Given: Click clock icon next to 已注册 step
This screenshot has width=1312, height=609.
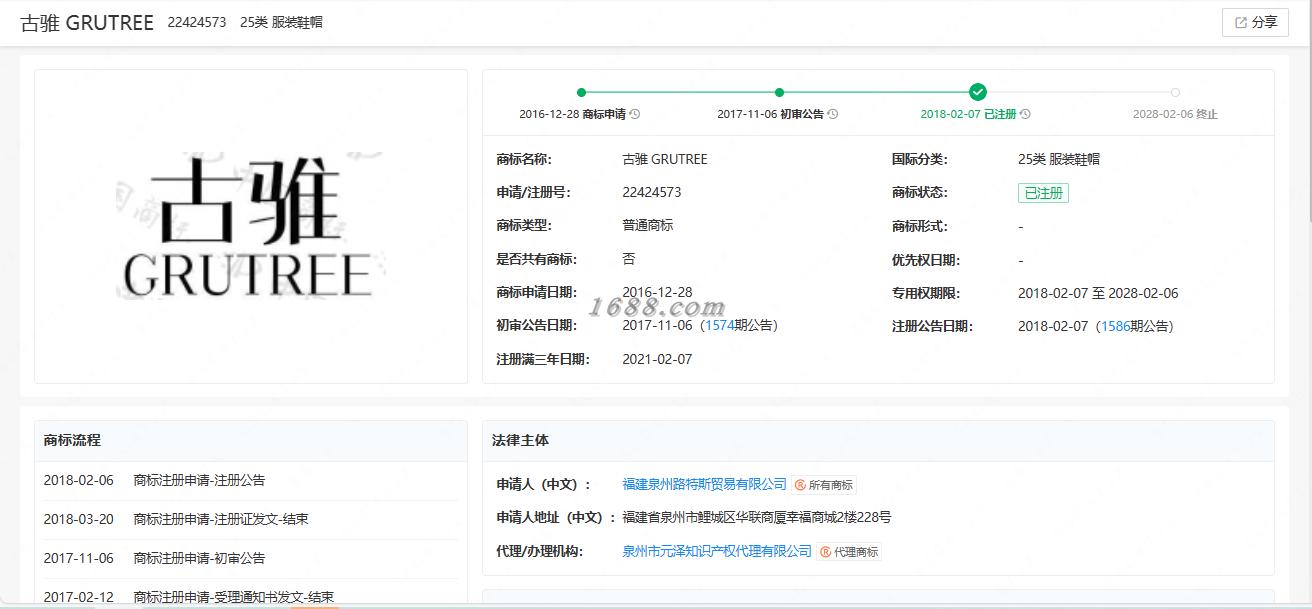Looking at the screenshot, I should pyautogui.click(x=1025, y=114).
